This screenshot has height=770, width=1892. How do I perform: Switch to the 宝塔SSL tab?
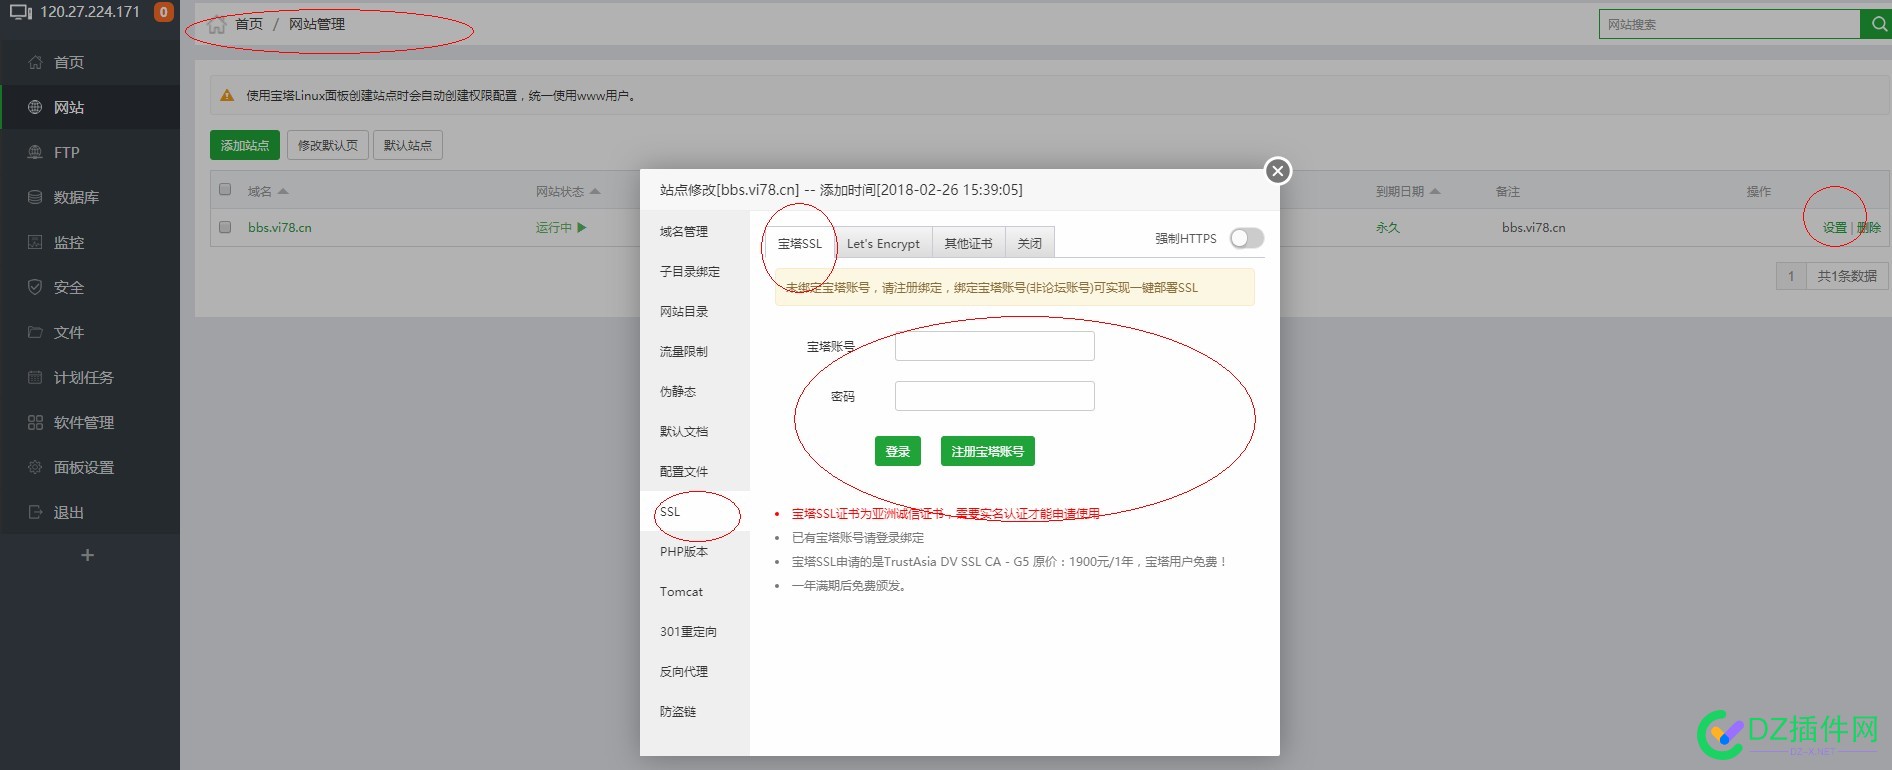pos(799,243)
